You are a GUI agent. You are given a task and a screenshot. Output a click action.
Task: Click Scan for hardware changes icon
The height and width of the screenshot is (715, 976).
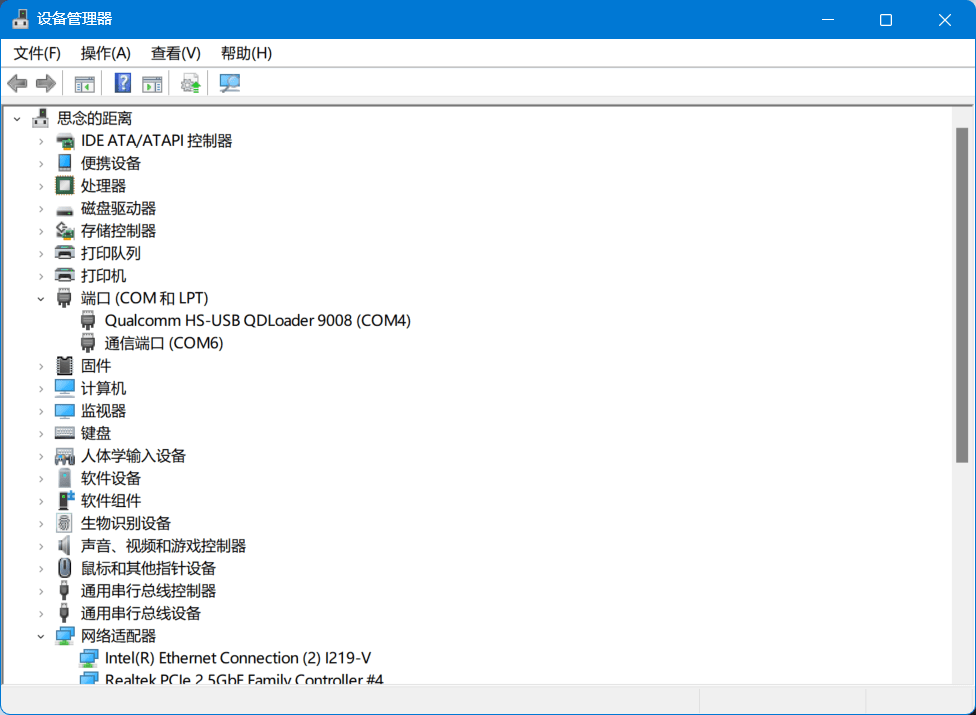click(230, 84)
